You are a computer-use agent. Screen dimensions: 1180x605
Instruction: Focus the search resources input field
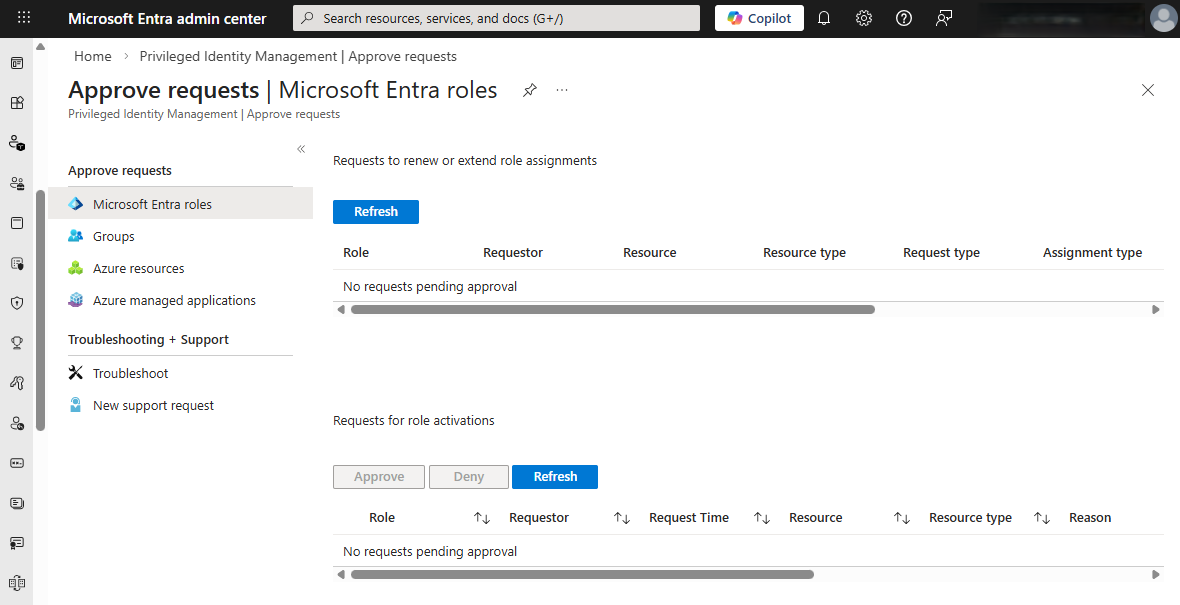(x=496, y=18)
